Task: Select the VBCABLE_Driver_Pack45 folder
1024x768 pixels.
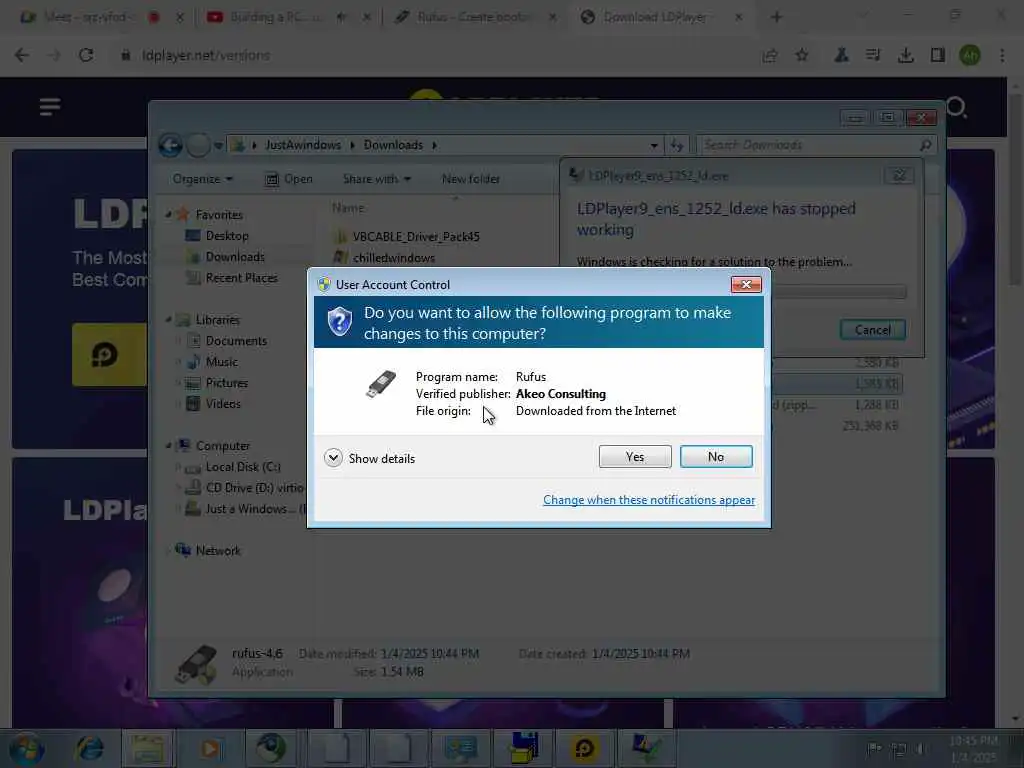Action: click(416, 236)
